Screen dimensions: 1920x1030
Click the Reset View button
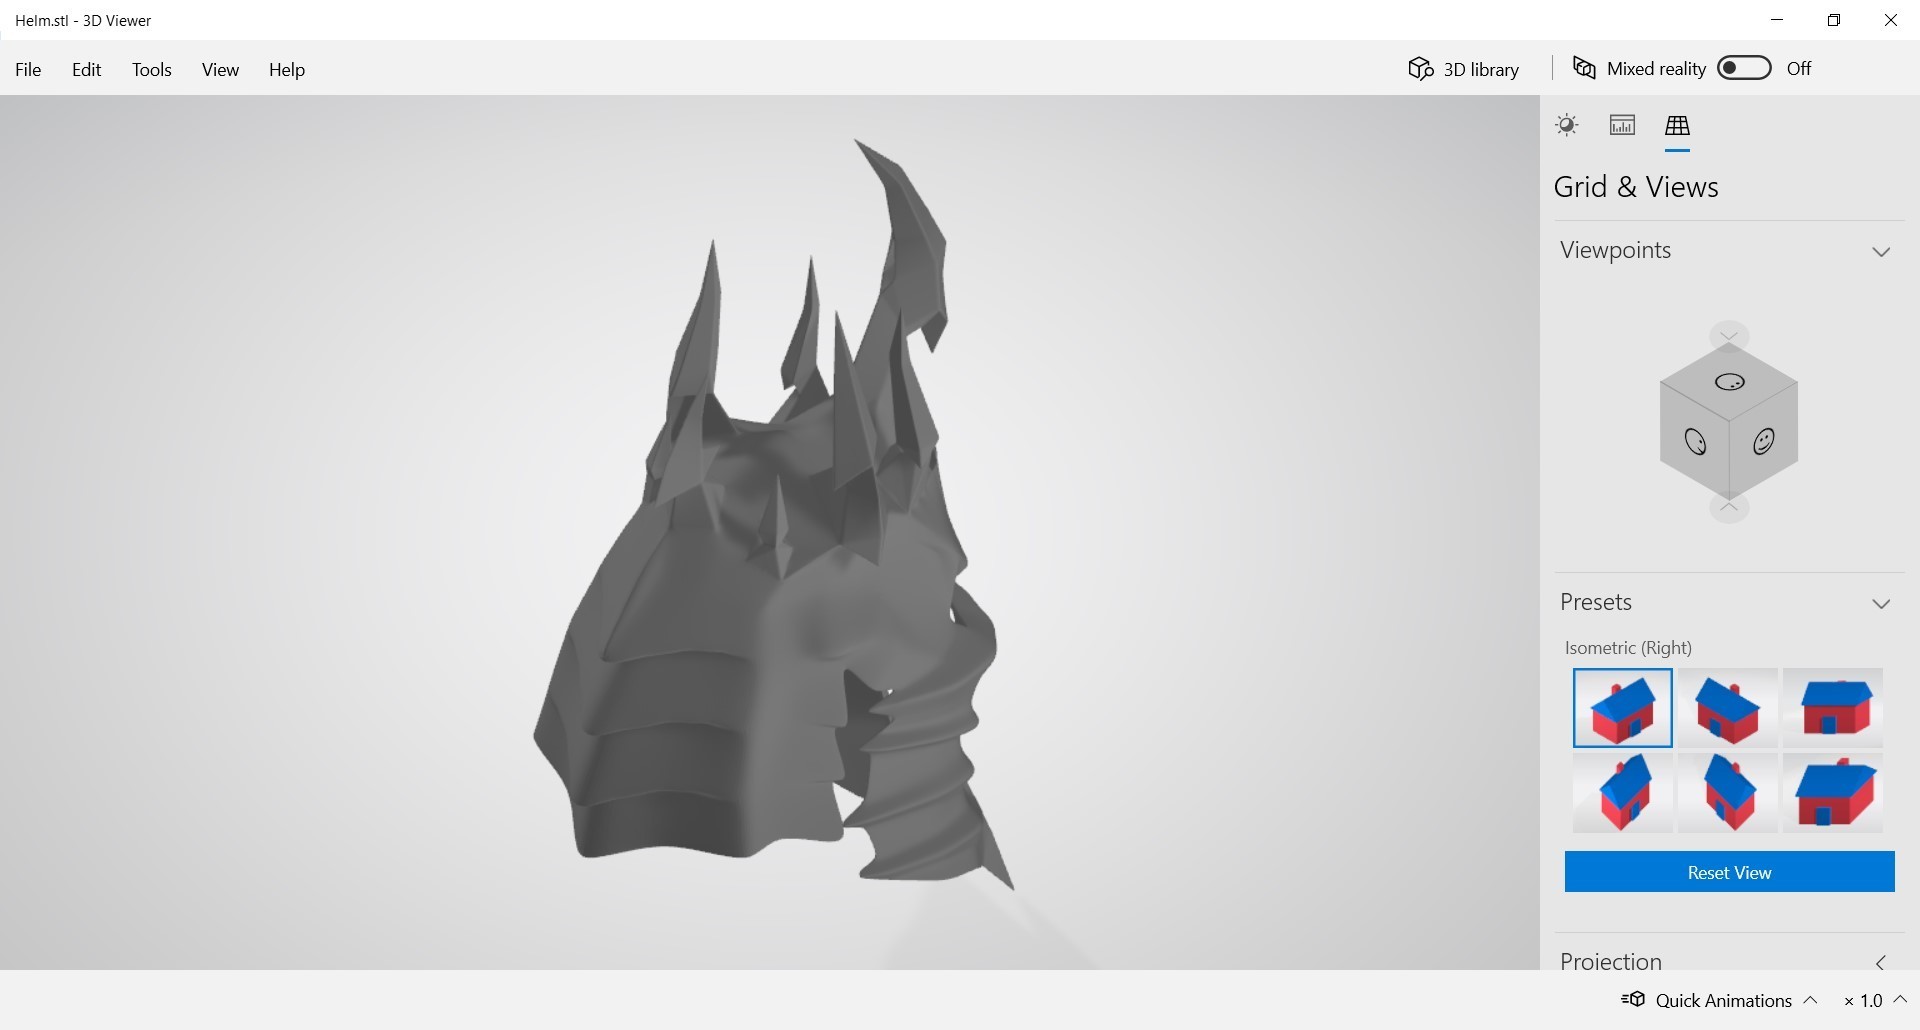(1729, 872)
